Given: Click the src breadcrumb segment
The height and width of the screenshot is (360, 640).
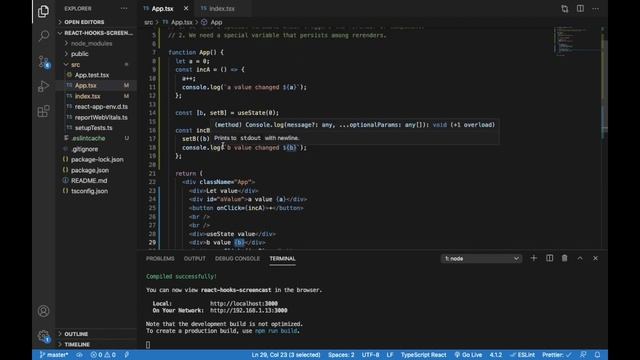Looking at the screenshot, I should tap(149, 22).
